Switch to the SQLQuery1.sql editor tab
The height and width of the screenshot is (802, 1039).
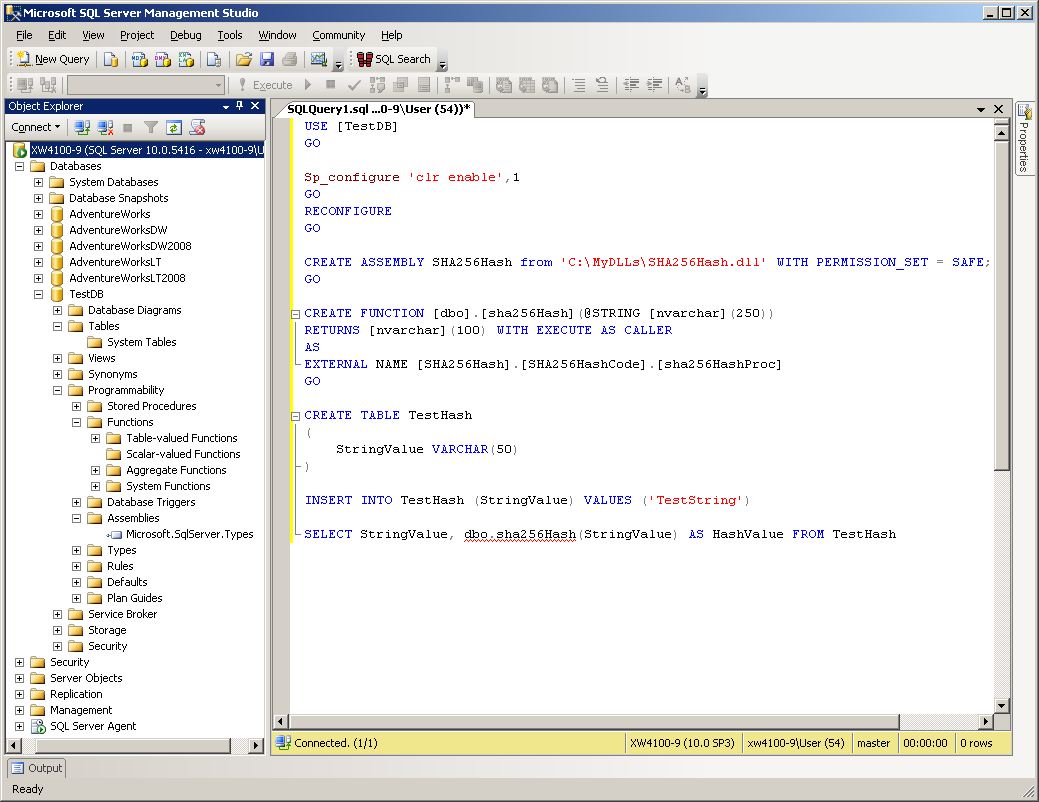point(378,108)
